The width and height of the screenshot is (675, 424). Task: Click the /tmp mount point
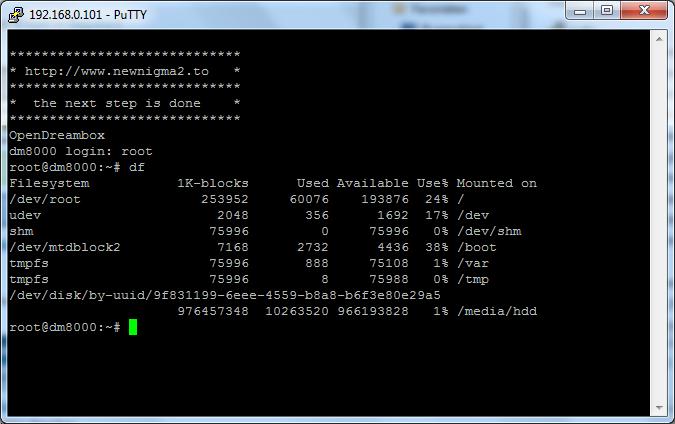coord(473,279)
